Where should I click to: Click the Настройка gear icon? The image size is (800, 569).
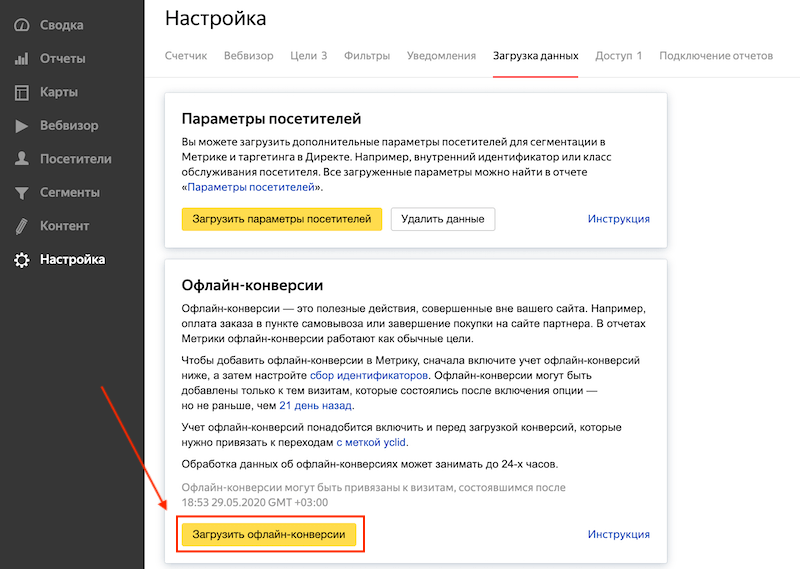(21, 260)
